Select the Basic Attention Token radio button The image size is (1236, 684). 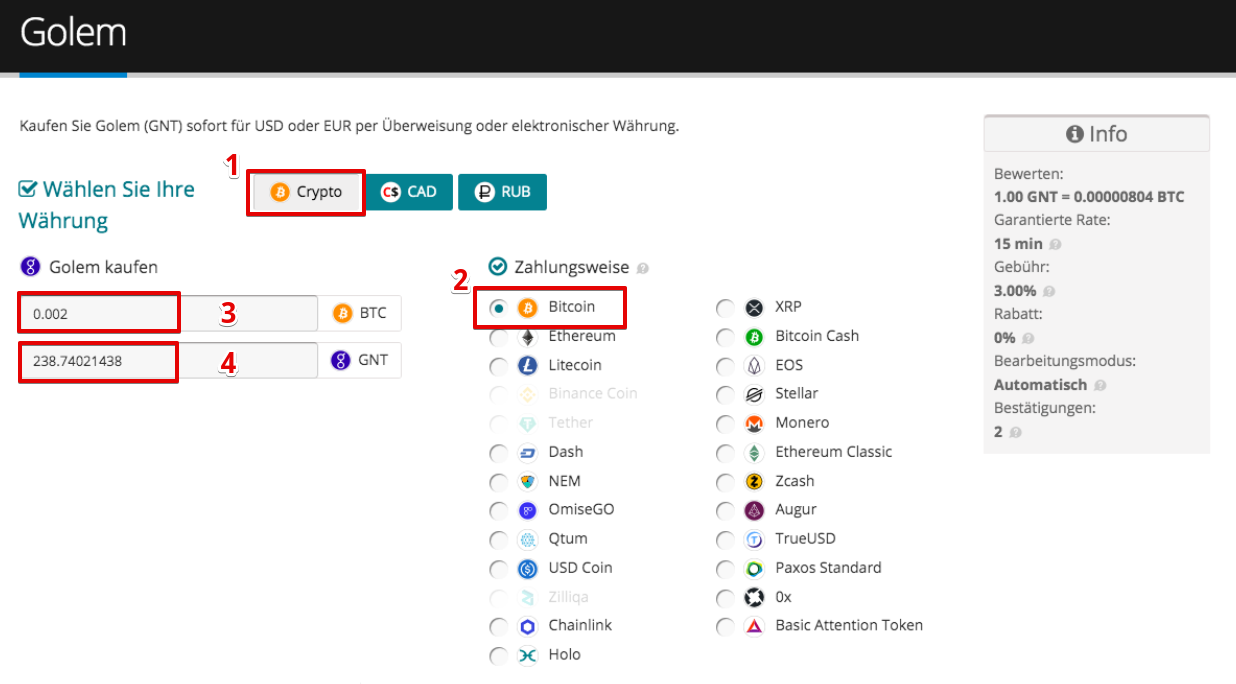coord(725,627)
